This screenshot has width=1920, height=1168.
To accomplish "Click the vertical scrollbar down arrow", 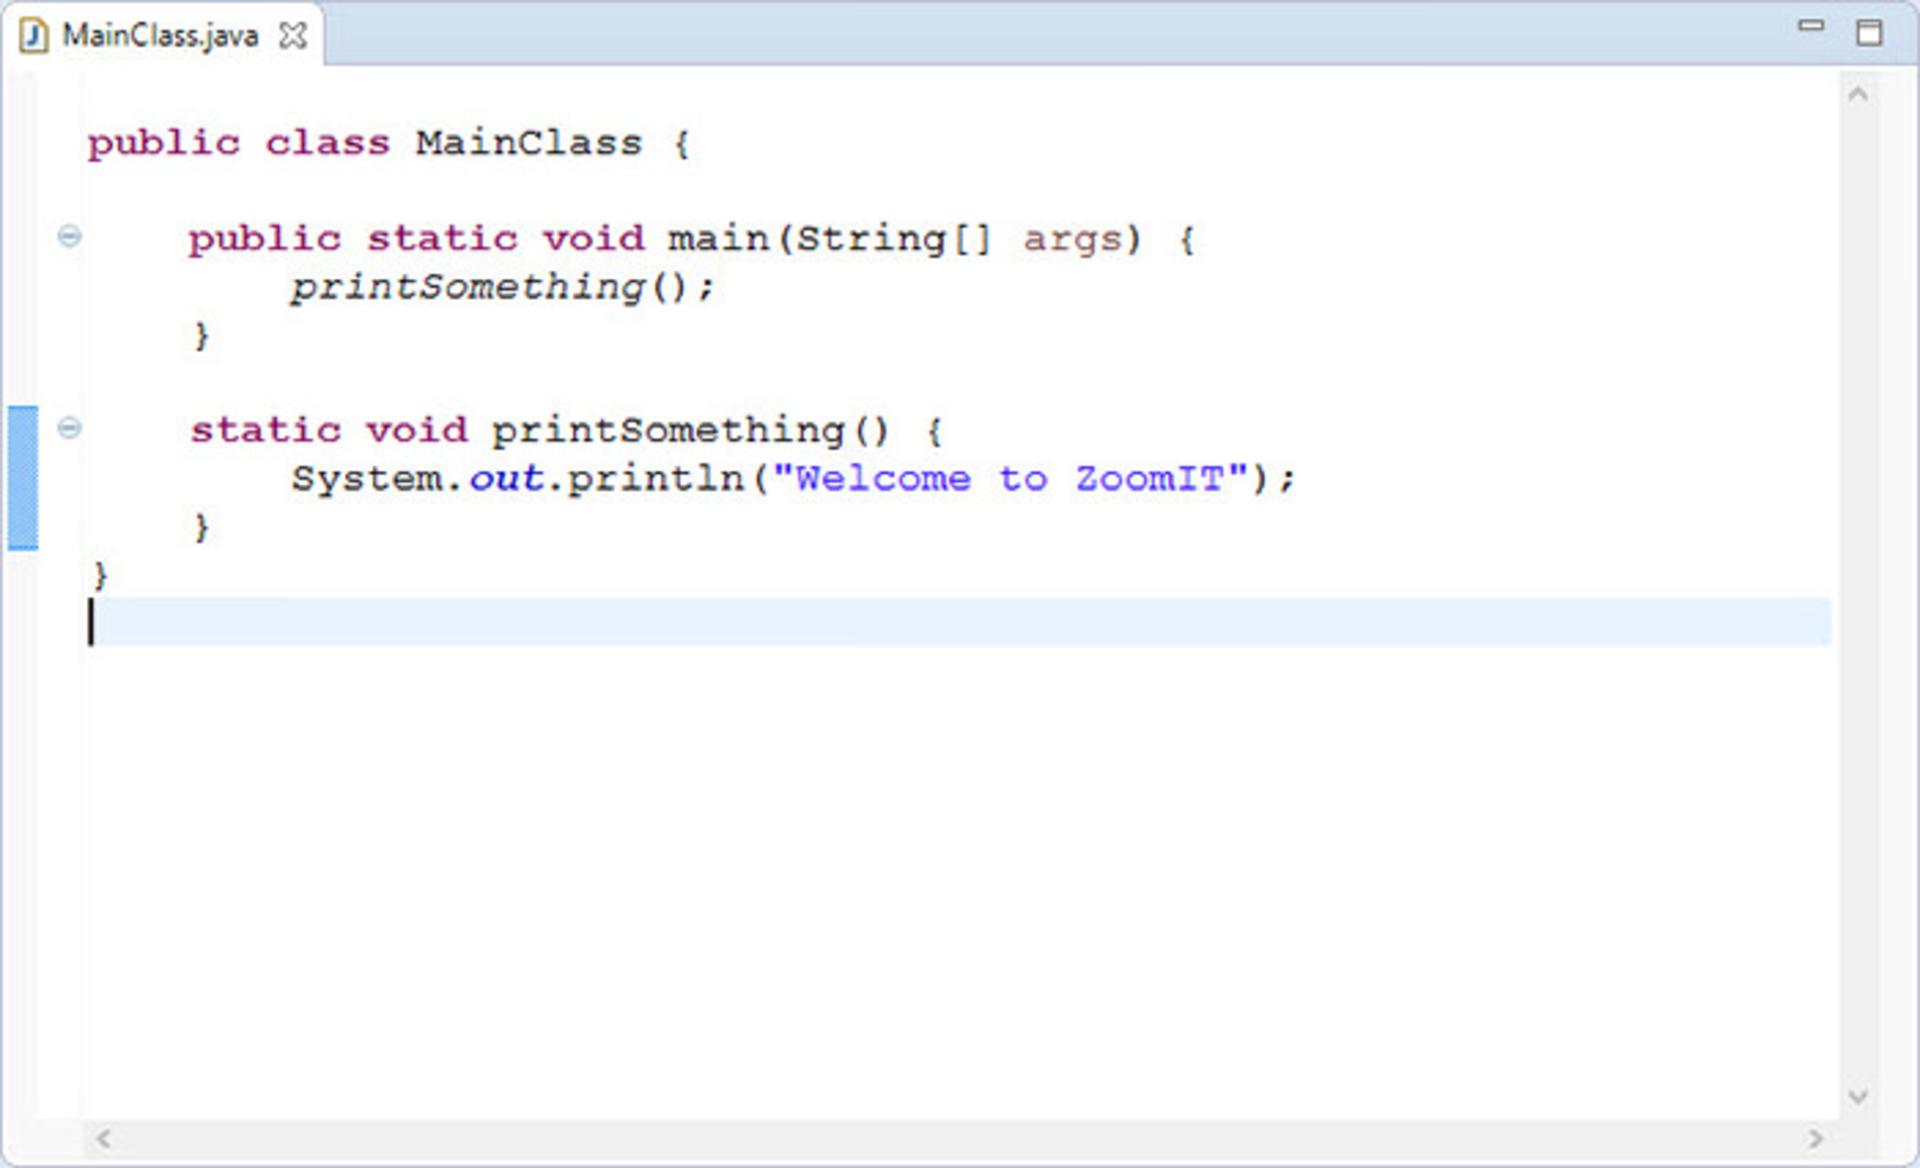I will tap(1858, 1097).
